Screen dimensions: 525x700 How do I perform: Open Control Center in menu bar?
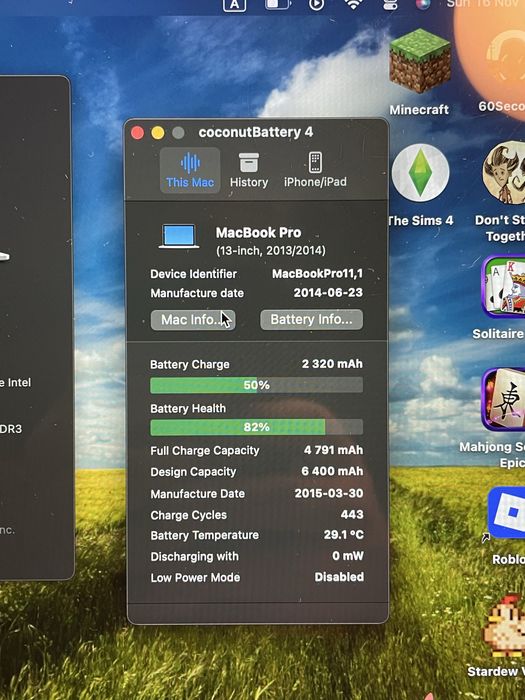pyautogui.click(x=390, y=4)
